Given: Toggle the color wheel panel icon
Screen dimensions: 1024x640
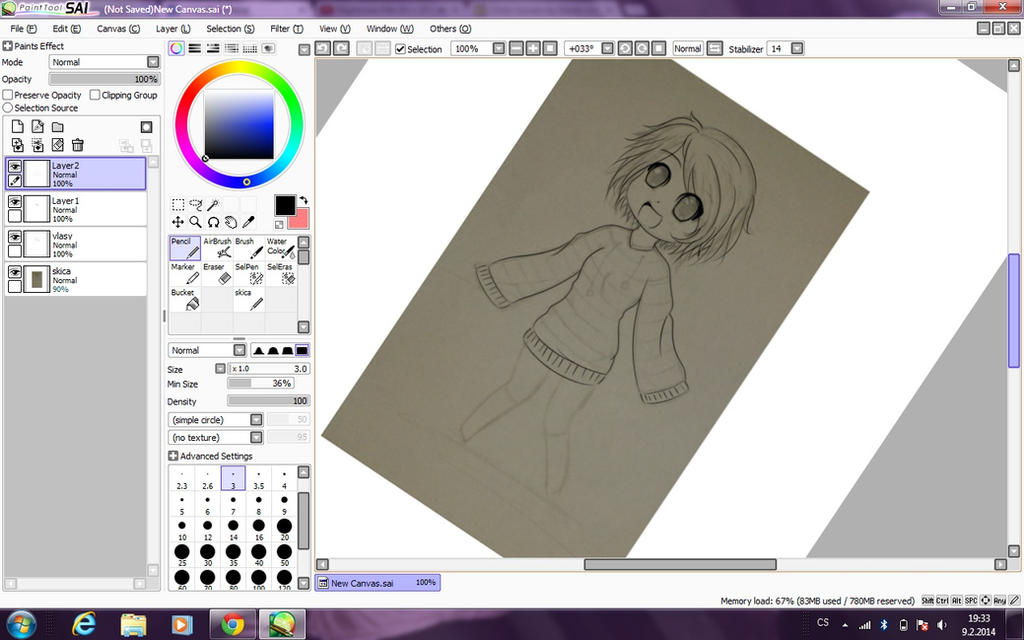Looking at the screenshot, I should pos(176,48).
